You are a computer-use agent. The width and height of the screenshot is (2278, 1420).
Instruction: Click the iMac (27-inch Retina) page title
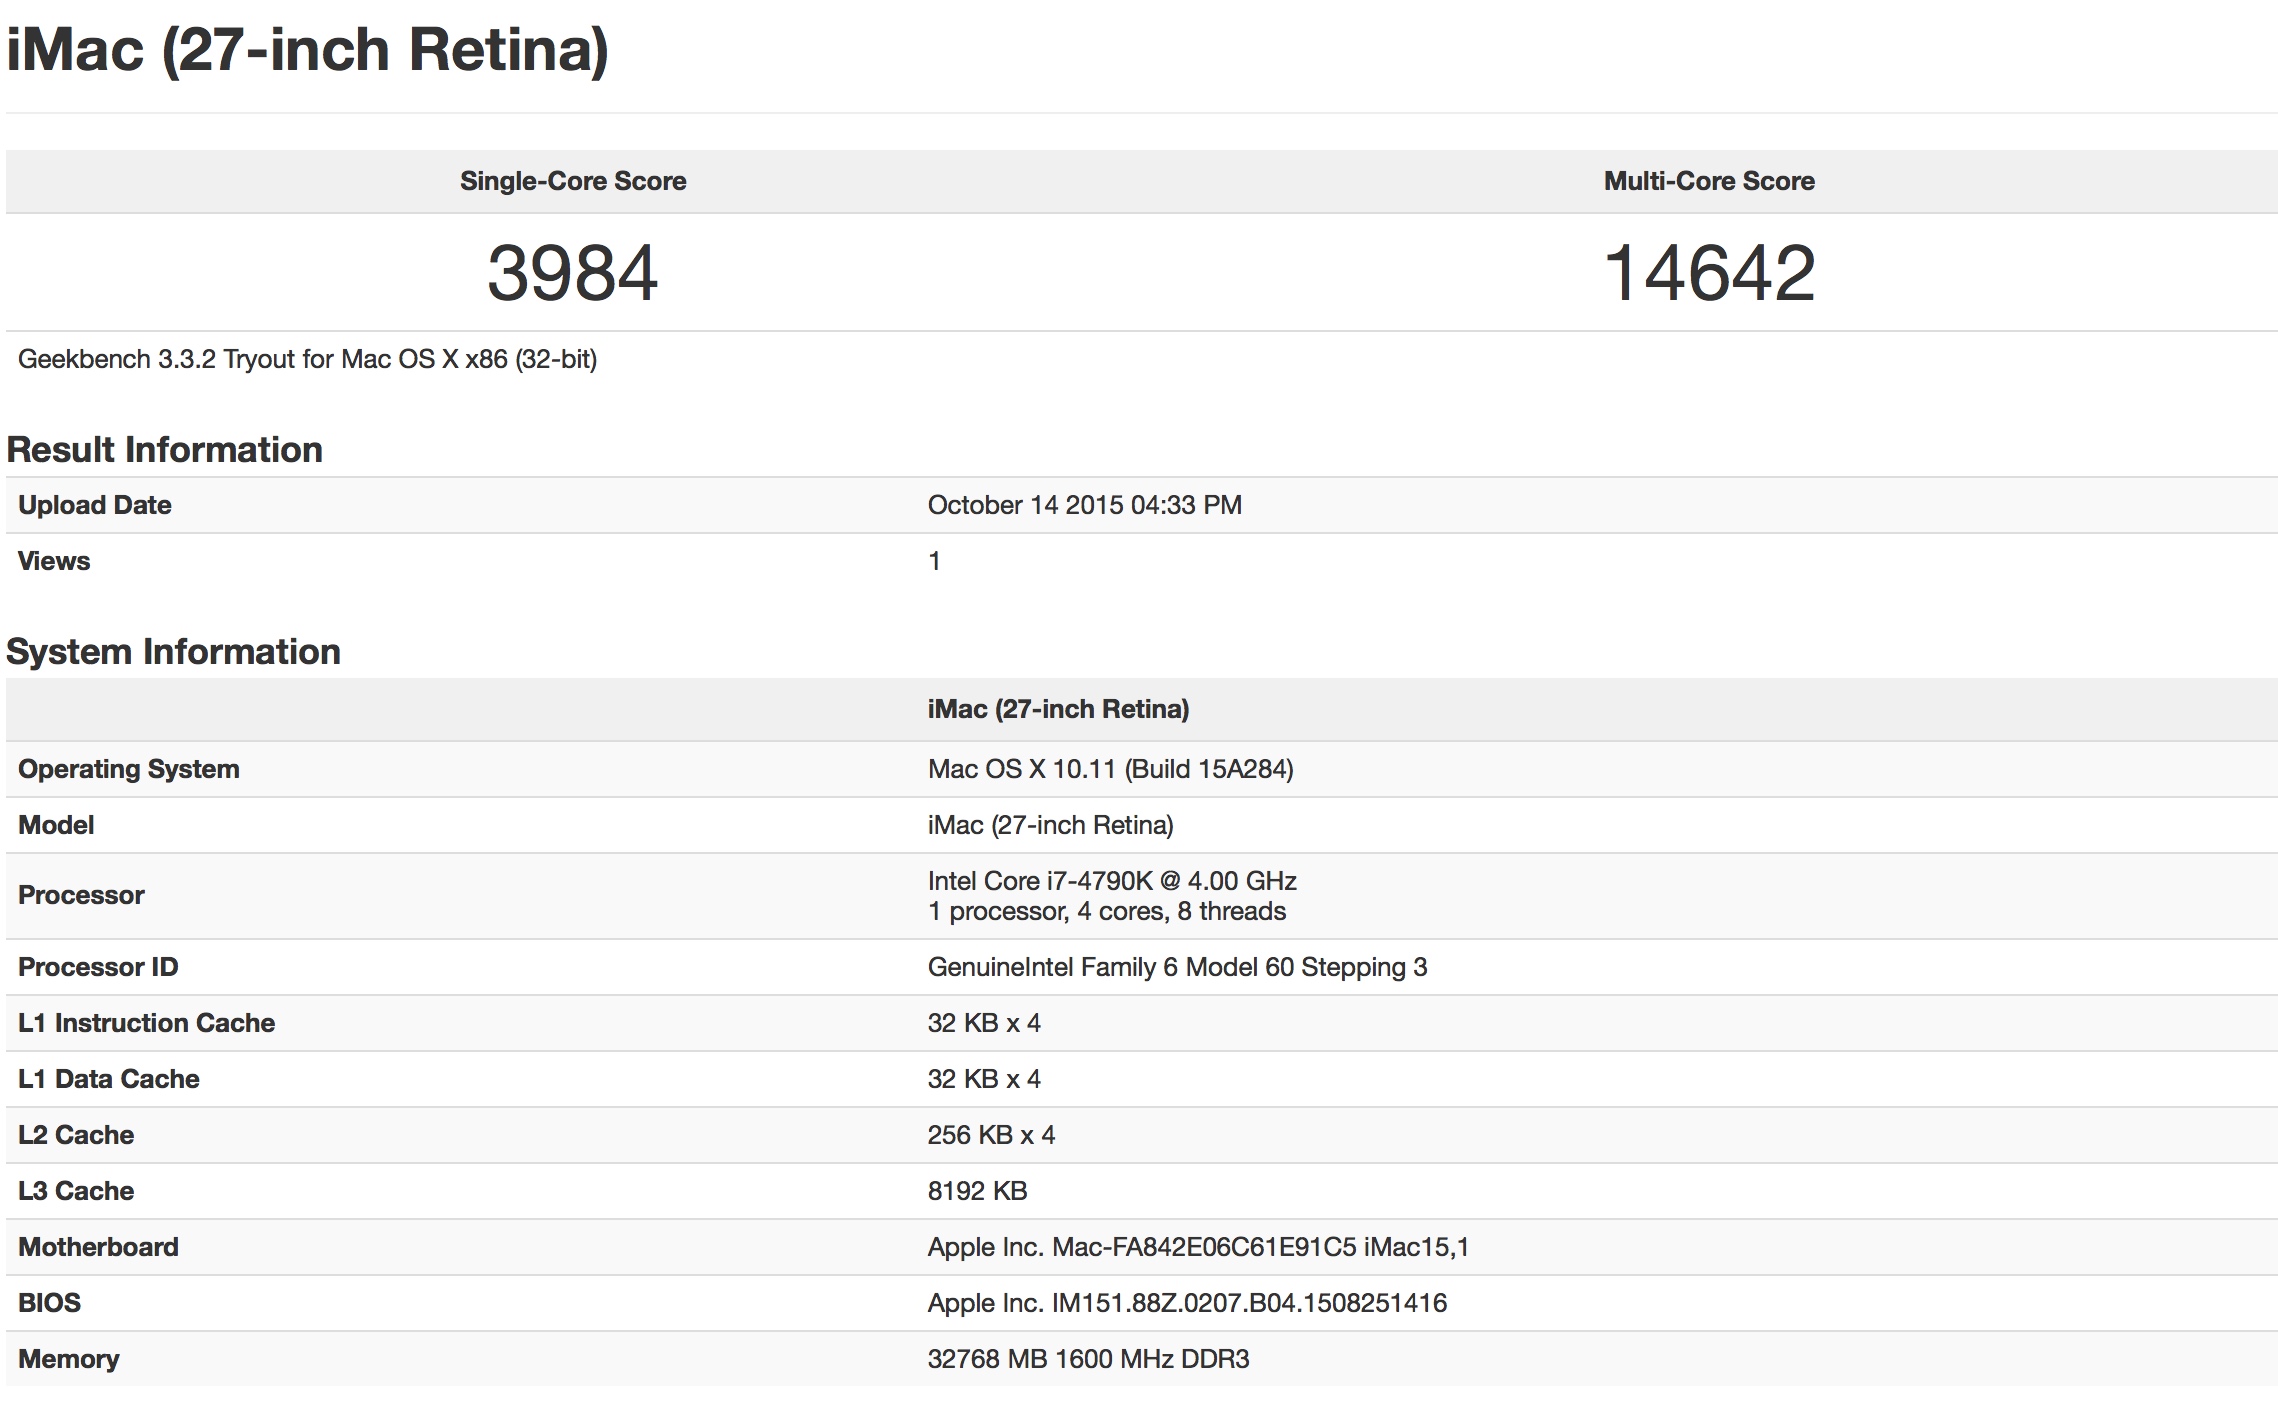pyautogui.click(x=307, y=50)
